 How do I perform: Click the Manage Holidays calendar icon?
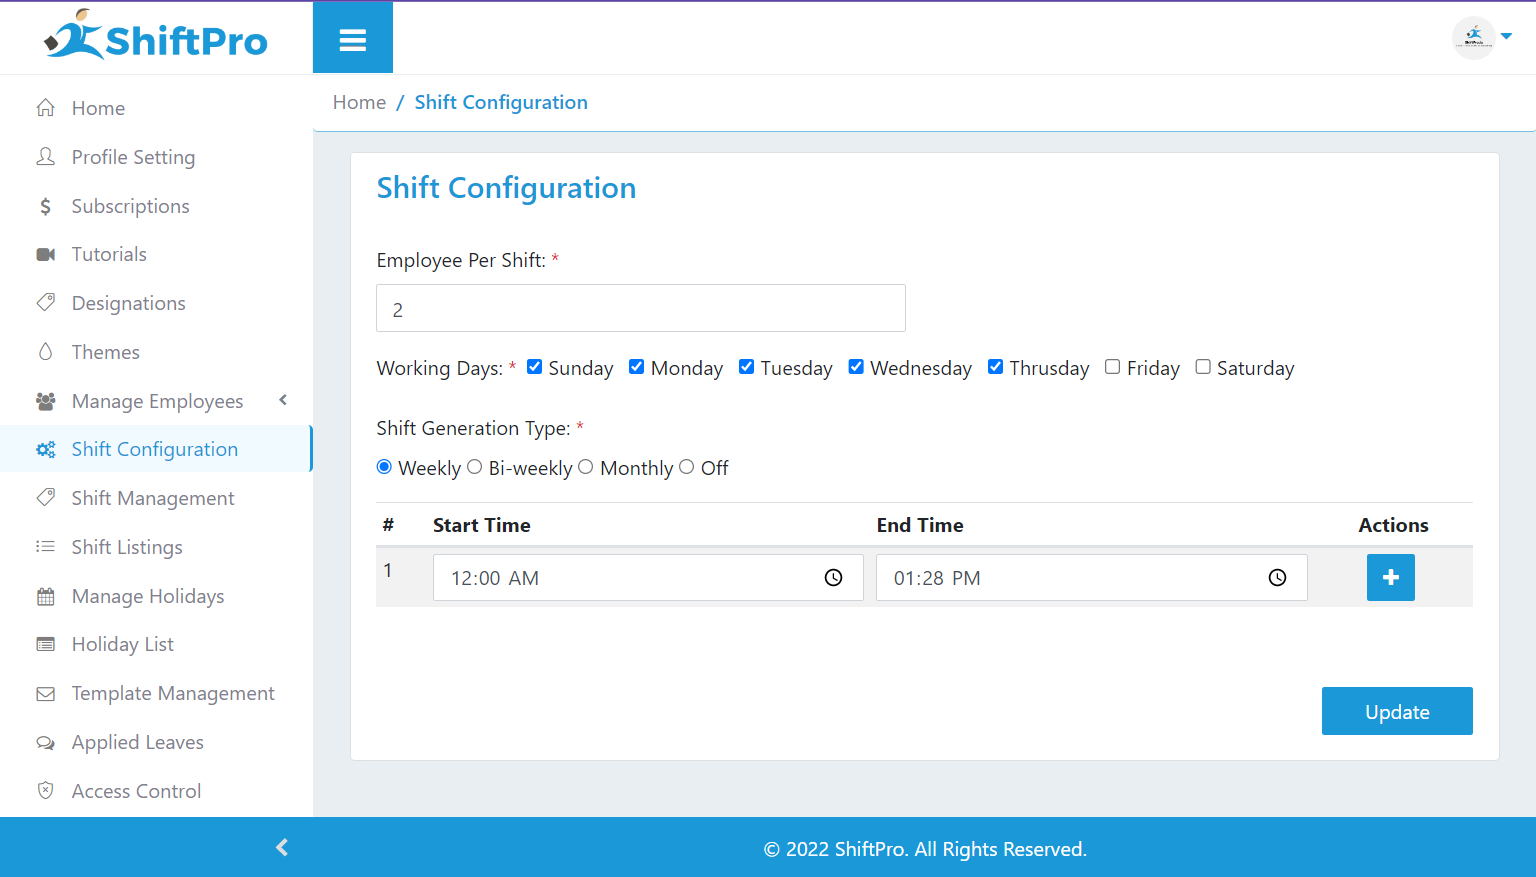(46, 597)
